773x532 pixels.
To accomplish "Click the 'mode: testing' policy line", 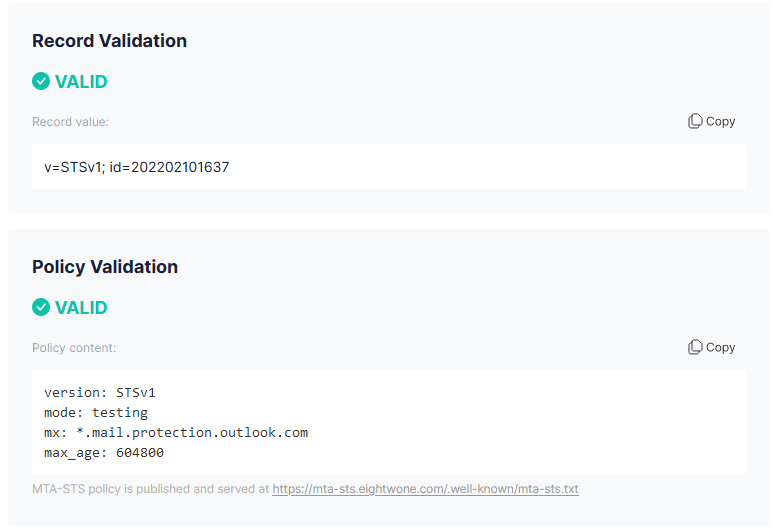I will point(96,412).
